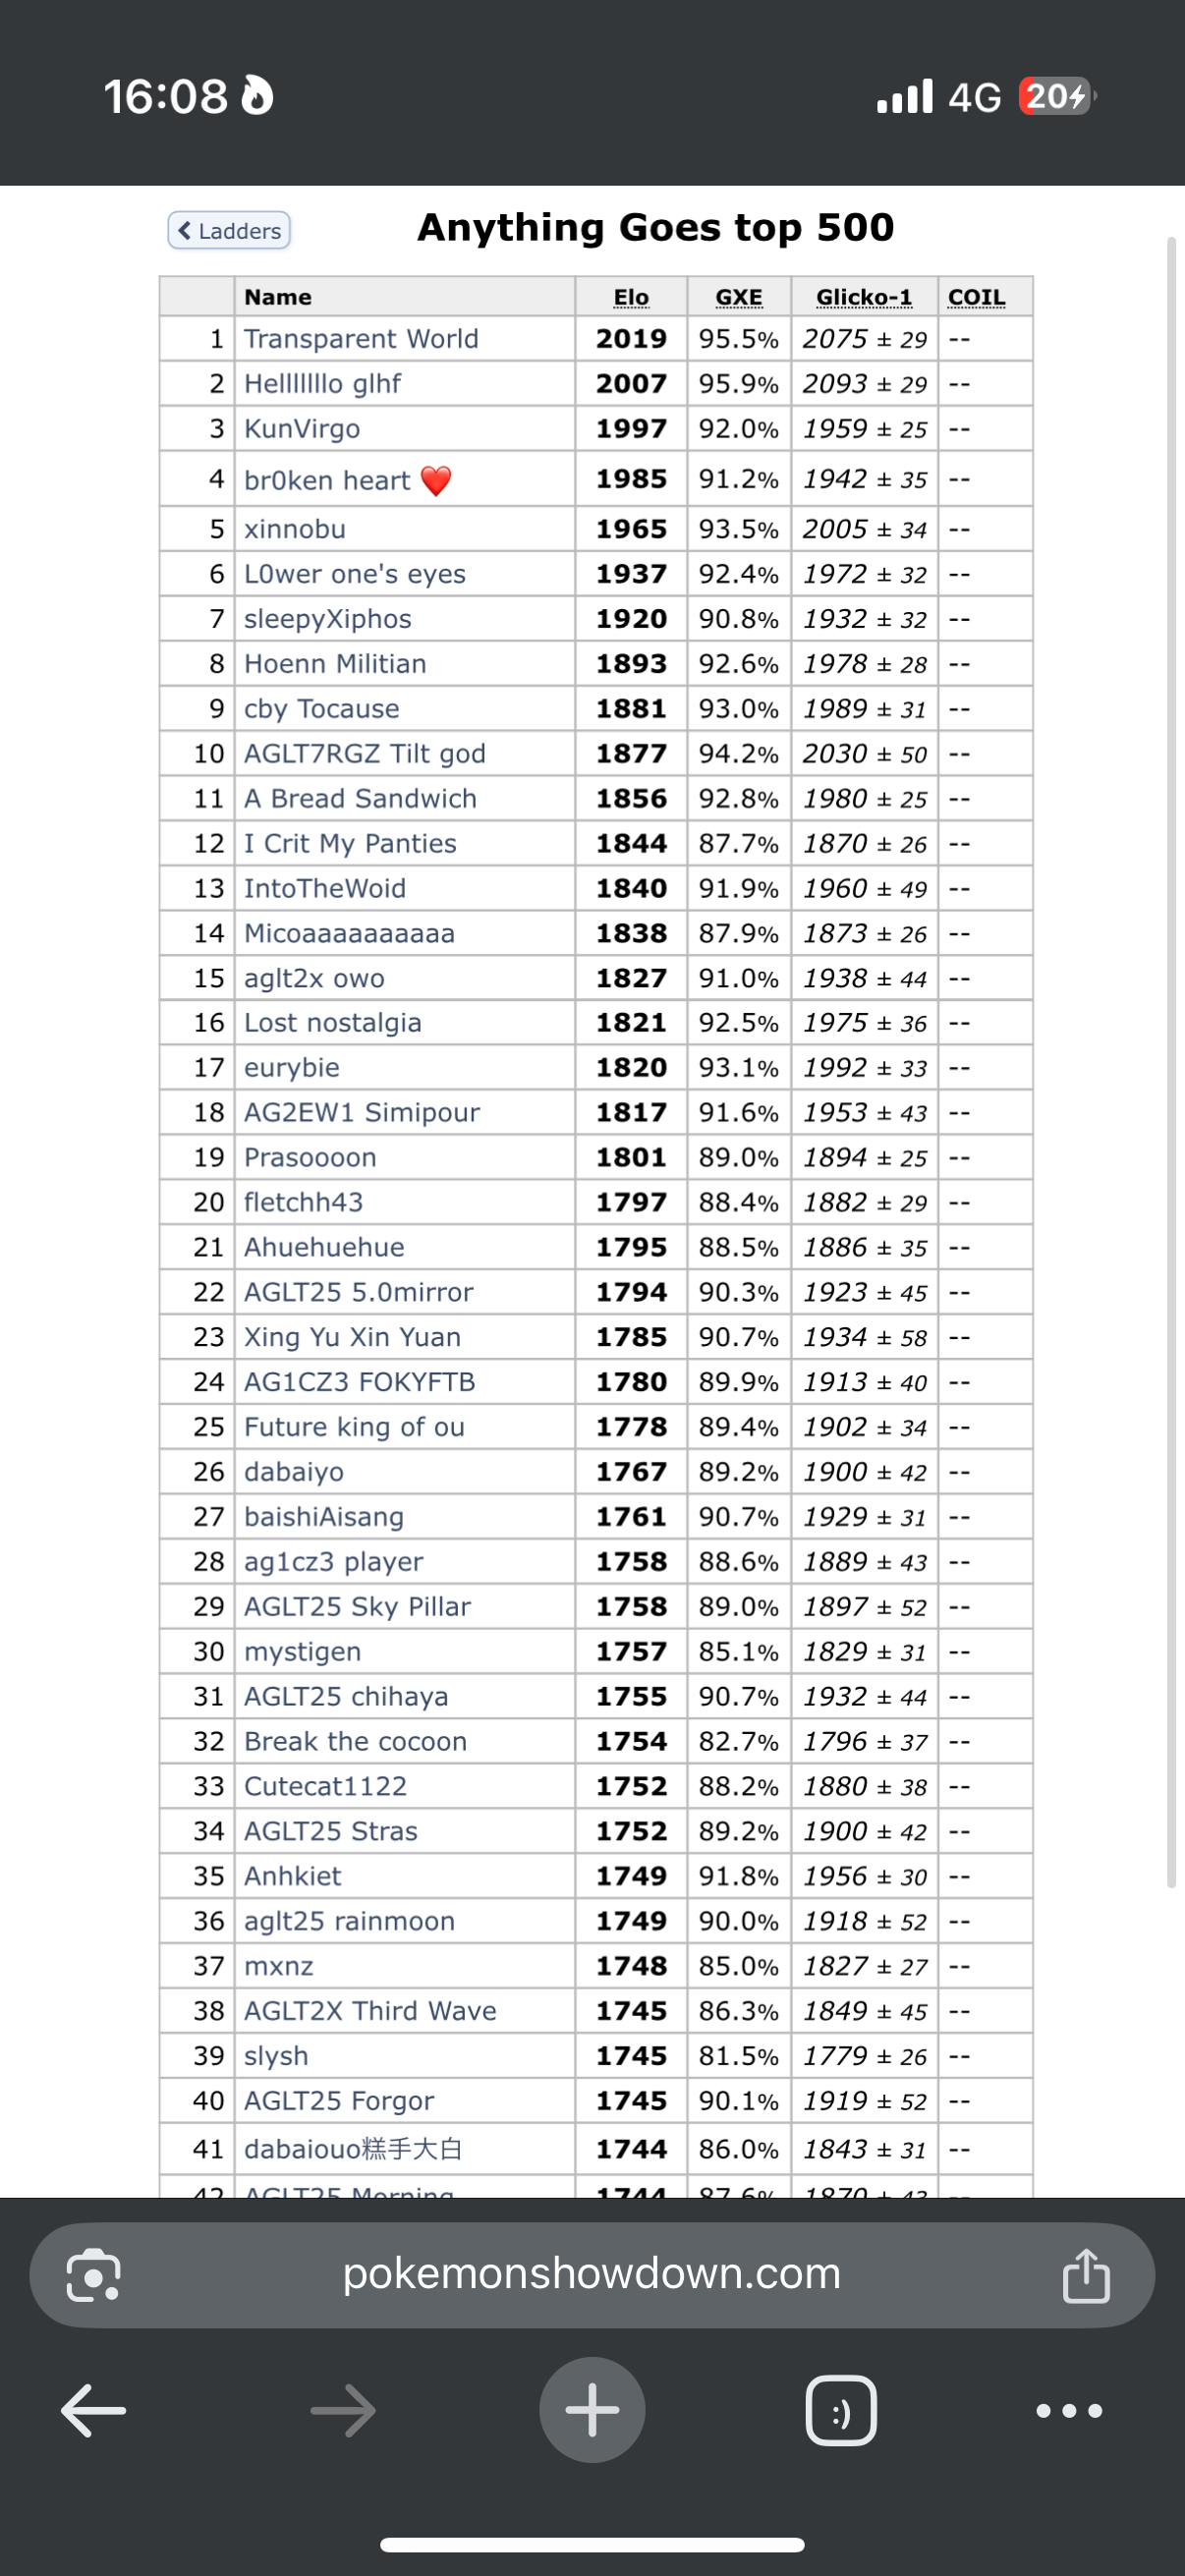The width and height of the screenshot is (1185, 2576).
Task: Open a new tab with plus button
Action: (592, 2410)
